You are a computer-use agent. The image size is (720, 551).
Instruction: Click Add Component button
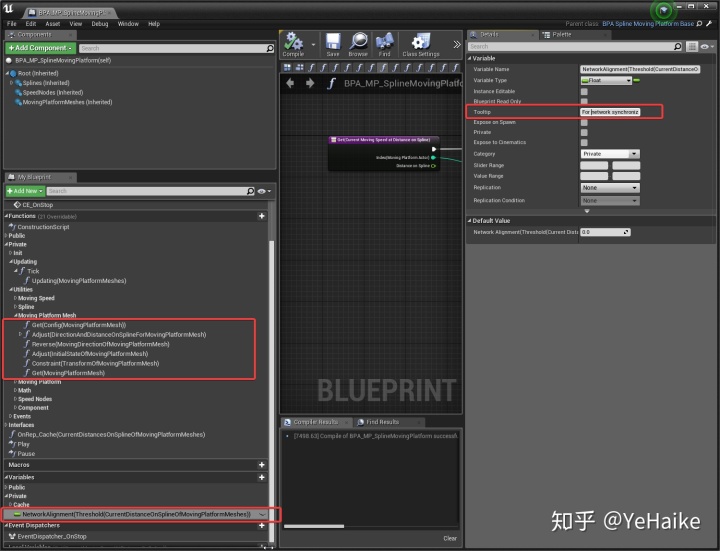tap(40, 48)
